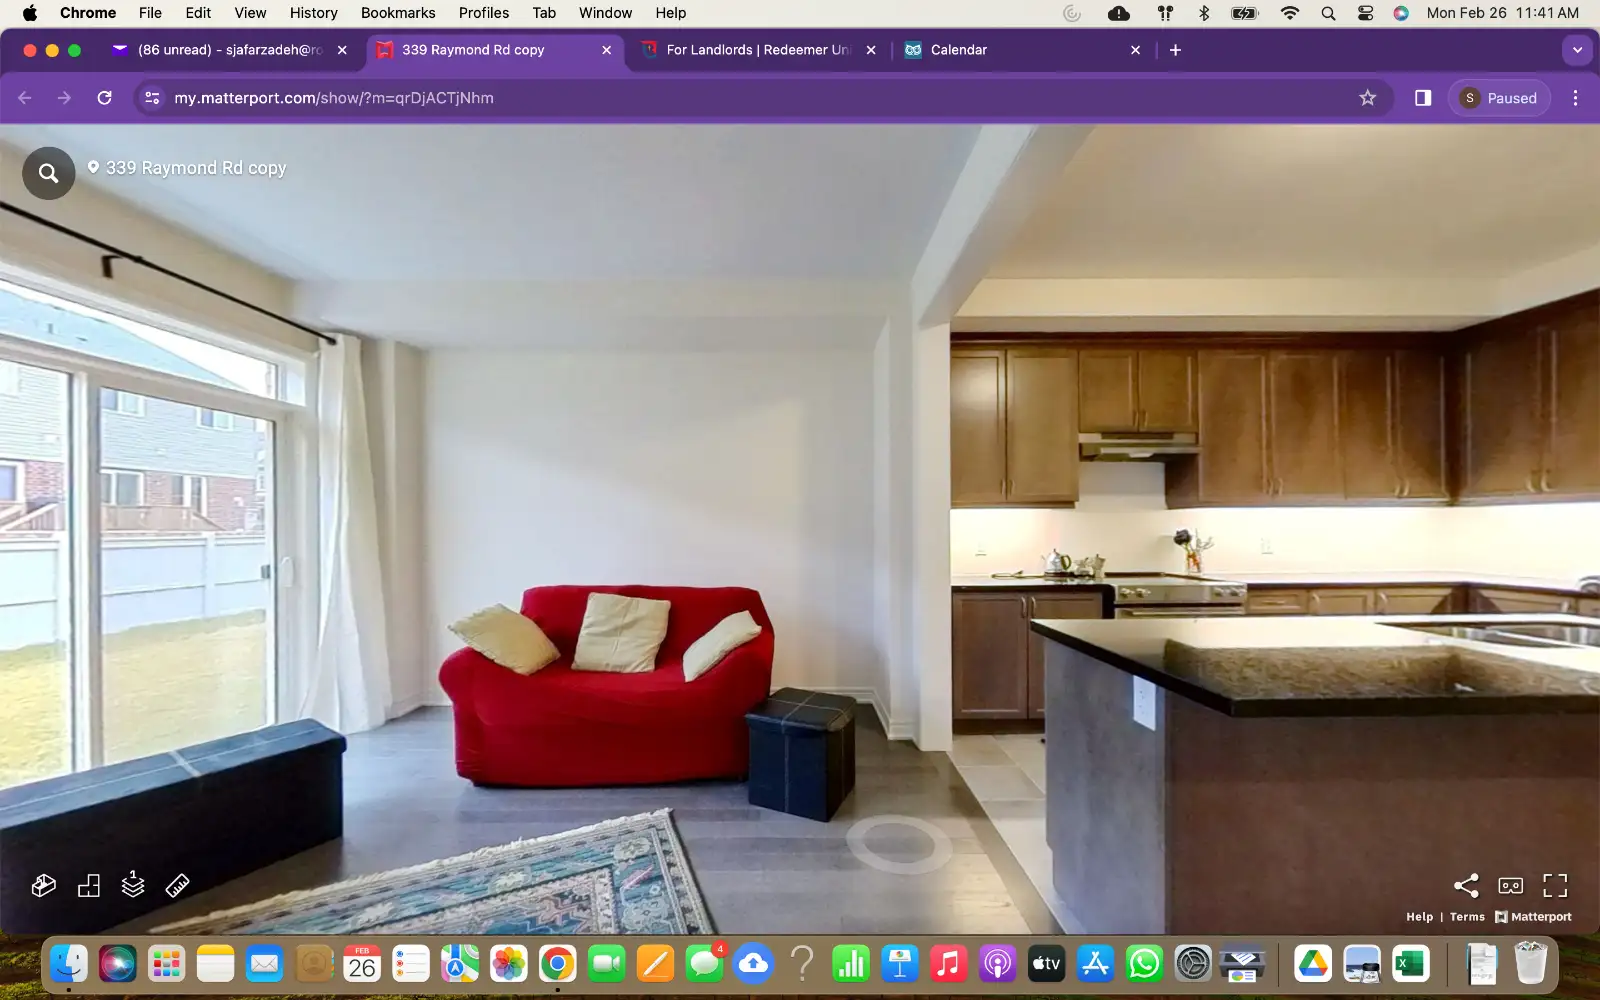Share this Matterport tour
1600x1000 pixels.
1466,885
